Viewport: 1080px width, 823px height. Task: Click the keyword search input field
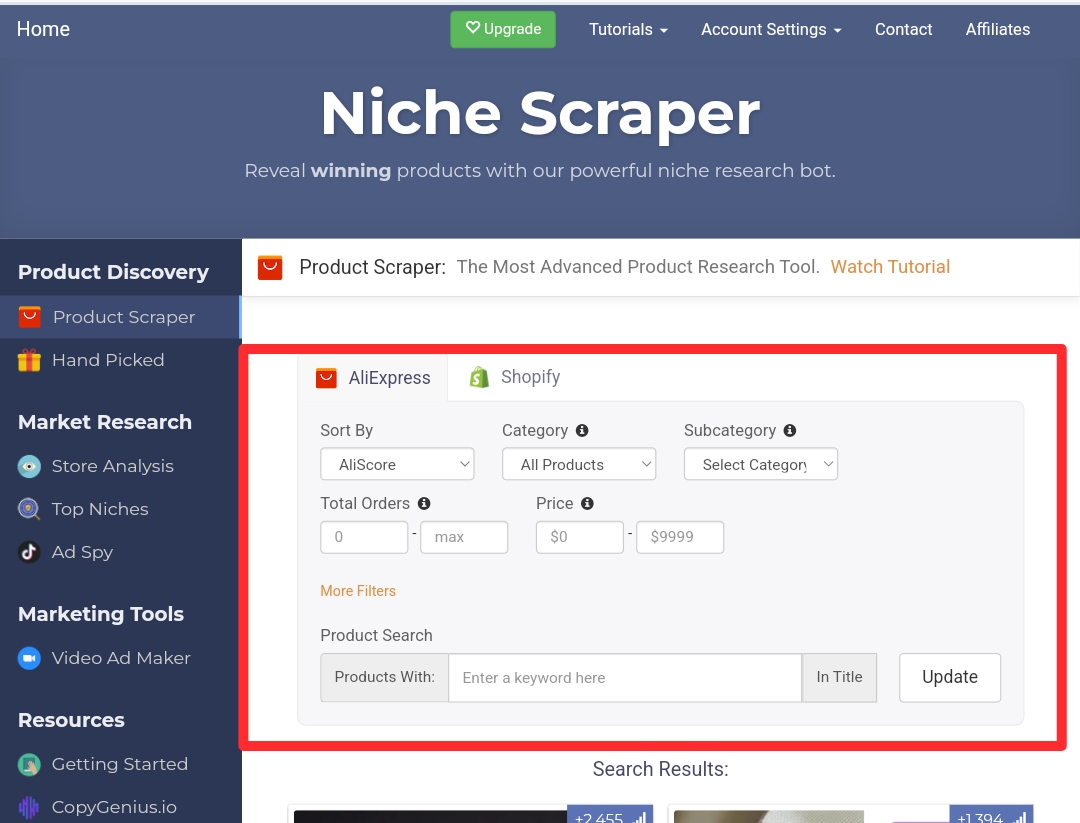[625, 678]
